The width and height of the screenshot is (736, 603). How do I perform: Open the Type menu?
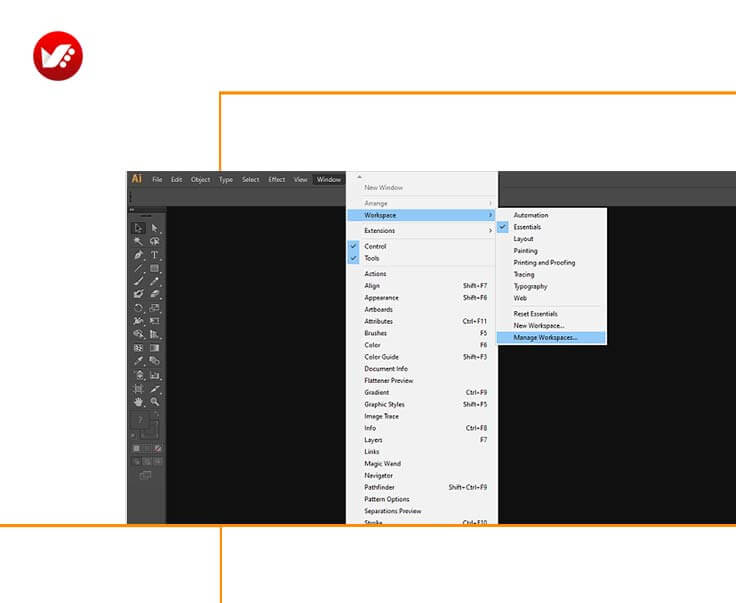click(x=226, y=180)
